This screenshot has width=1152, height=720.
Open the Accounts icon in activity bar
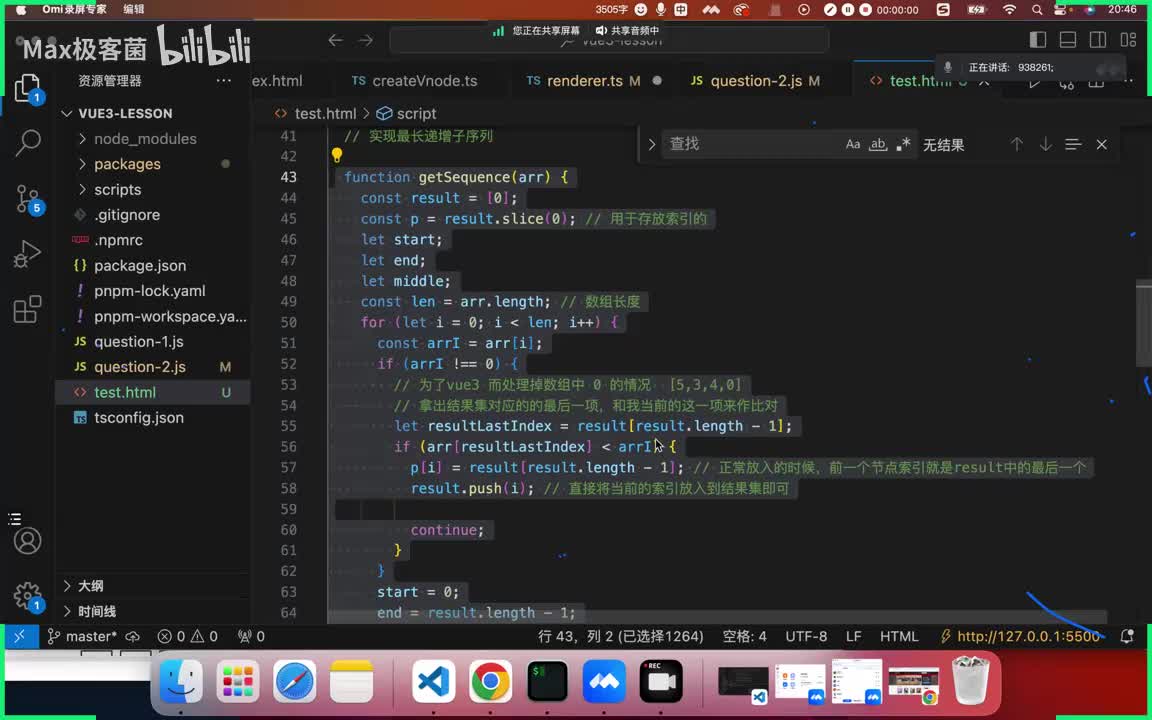coord(28,541)
